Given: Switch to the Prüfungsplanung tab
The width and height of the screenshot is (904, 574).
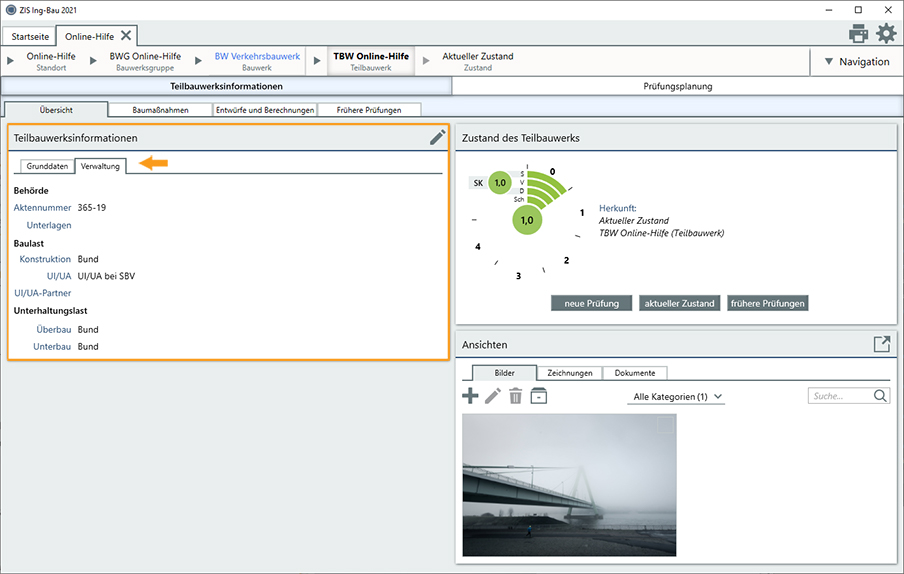Looking at the screenshot, I should (677, 87).
